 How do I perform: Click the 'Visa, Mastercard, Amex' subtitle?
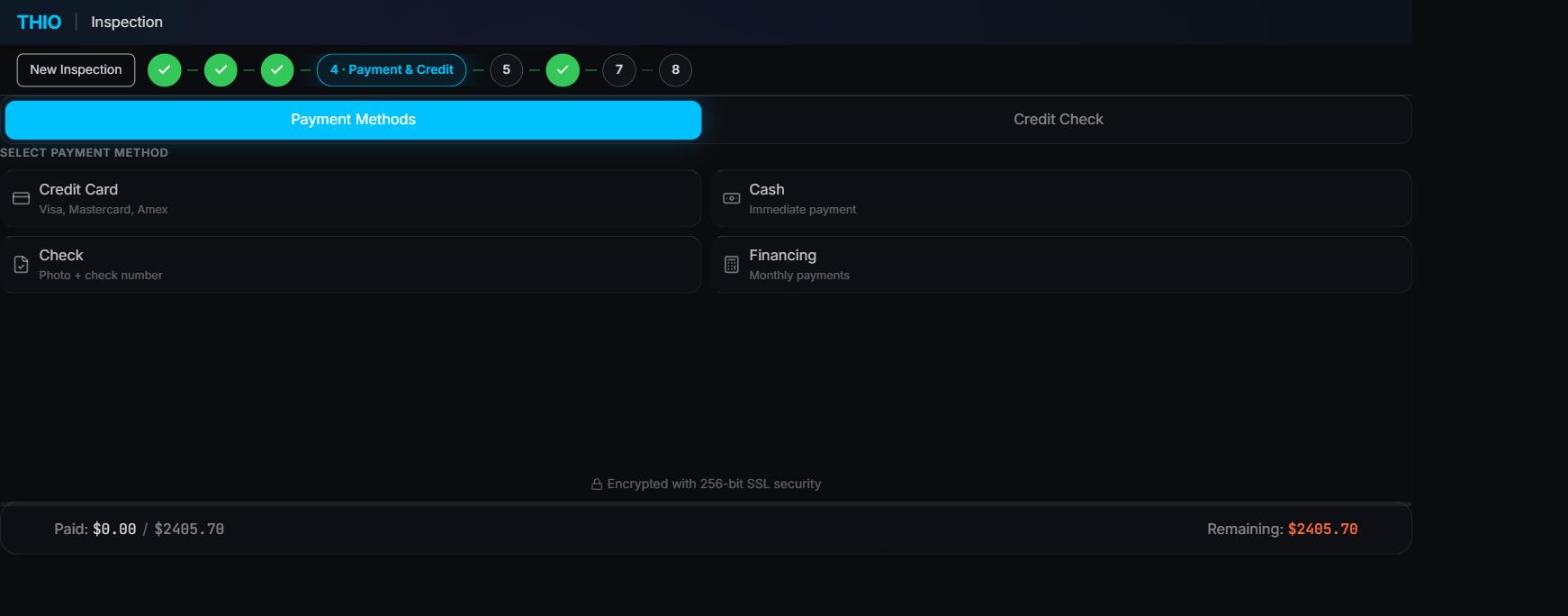103,210
